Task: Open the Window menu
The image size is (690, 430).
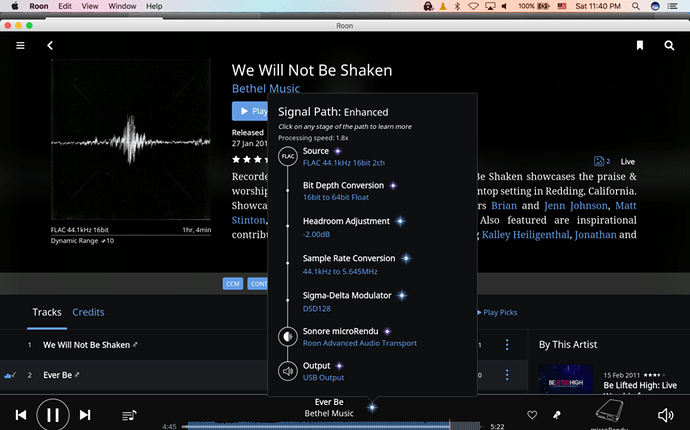Action: [122, 6]
